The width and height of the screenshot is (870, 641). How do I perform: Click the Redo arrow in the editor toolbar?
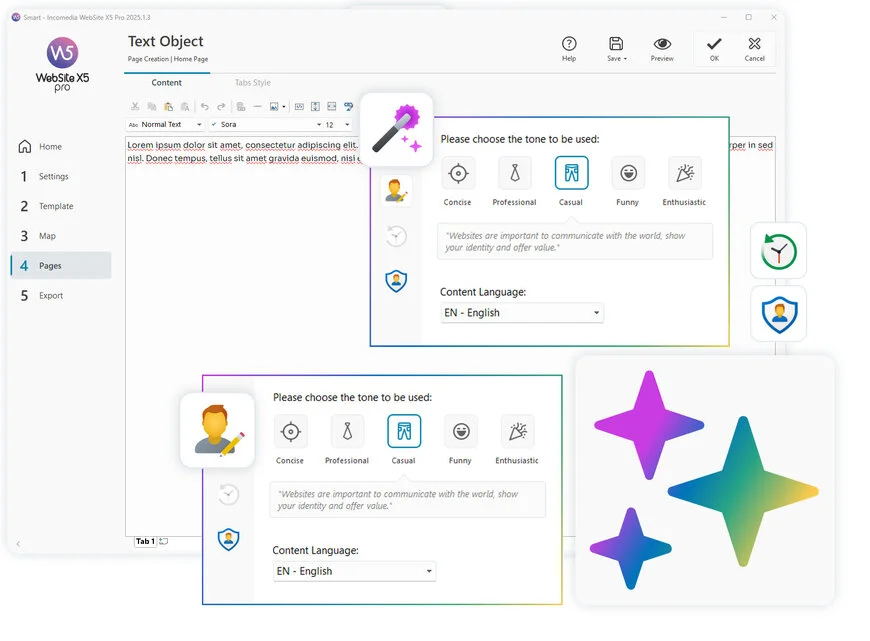click(221, 106)
